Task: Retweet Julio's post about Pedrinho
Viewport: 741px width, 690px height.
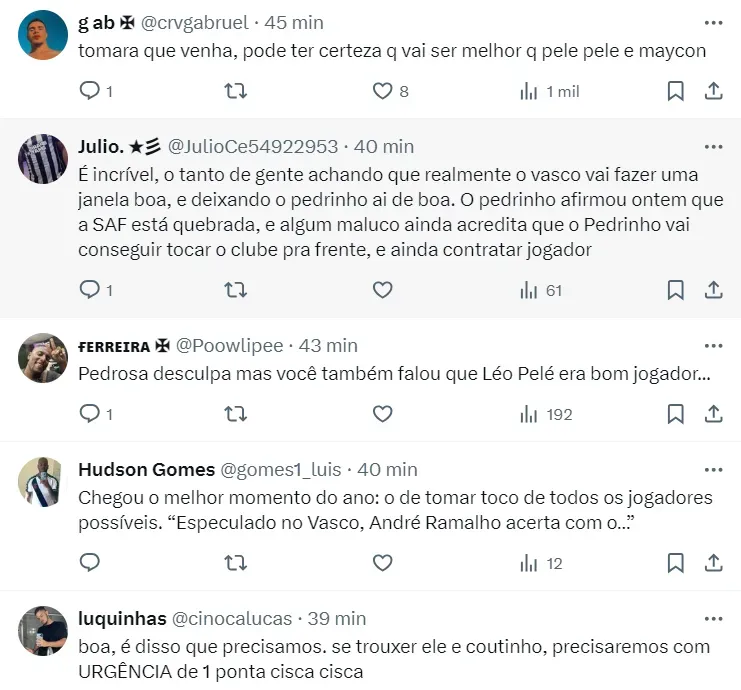Action: [x=236, y=290]
